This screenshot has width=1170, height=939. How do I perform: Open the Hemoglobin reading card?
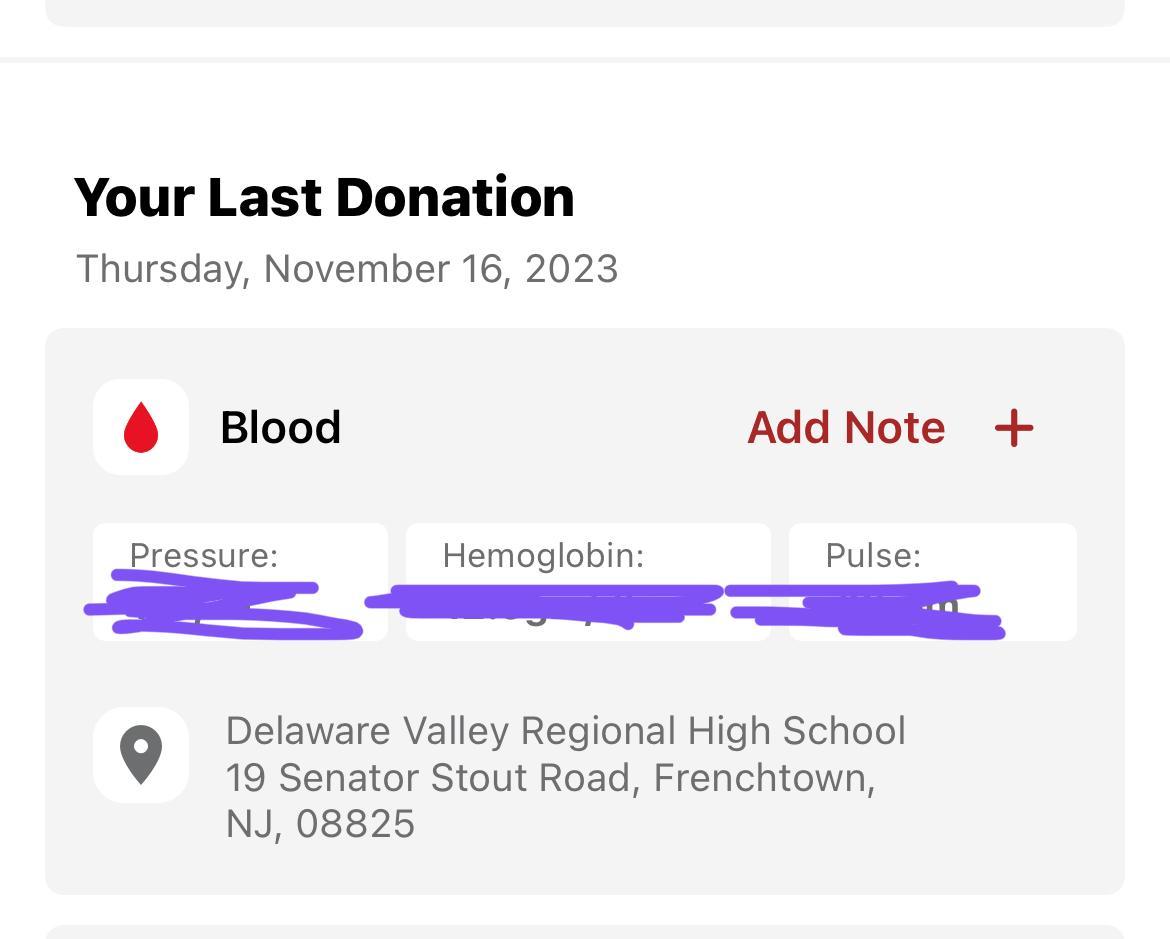(588, 581)
